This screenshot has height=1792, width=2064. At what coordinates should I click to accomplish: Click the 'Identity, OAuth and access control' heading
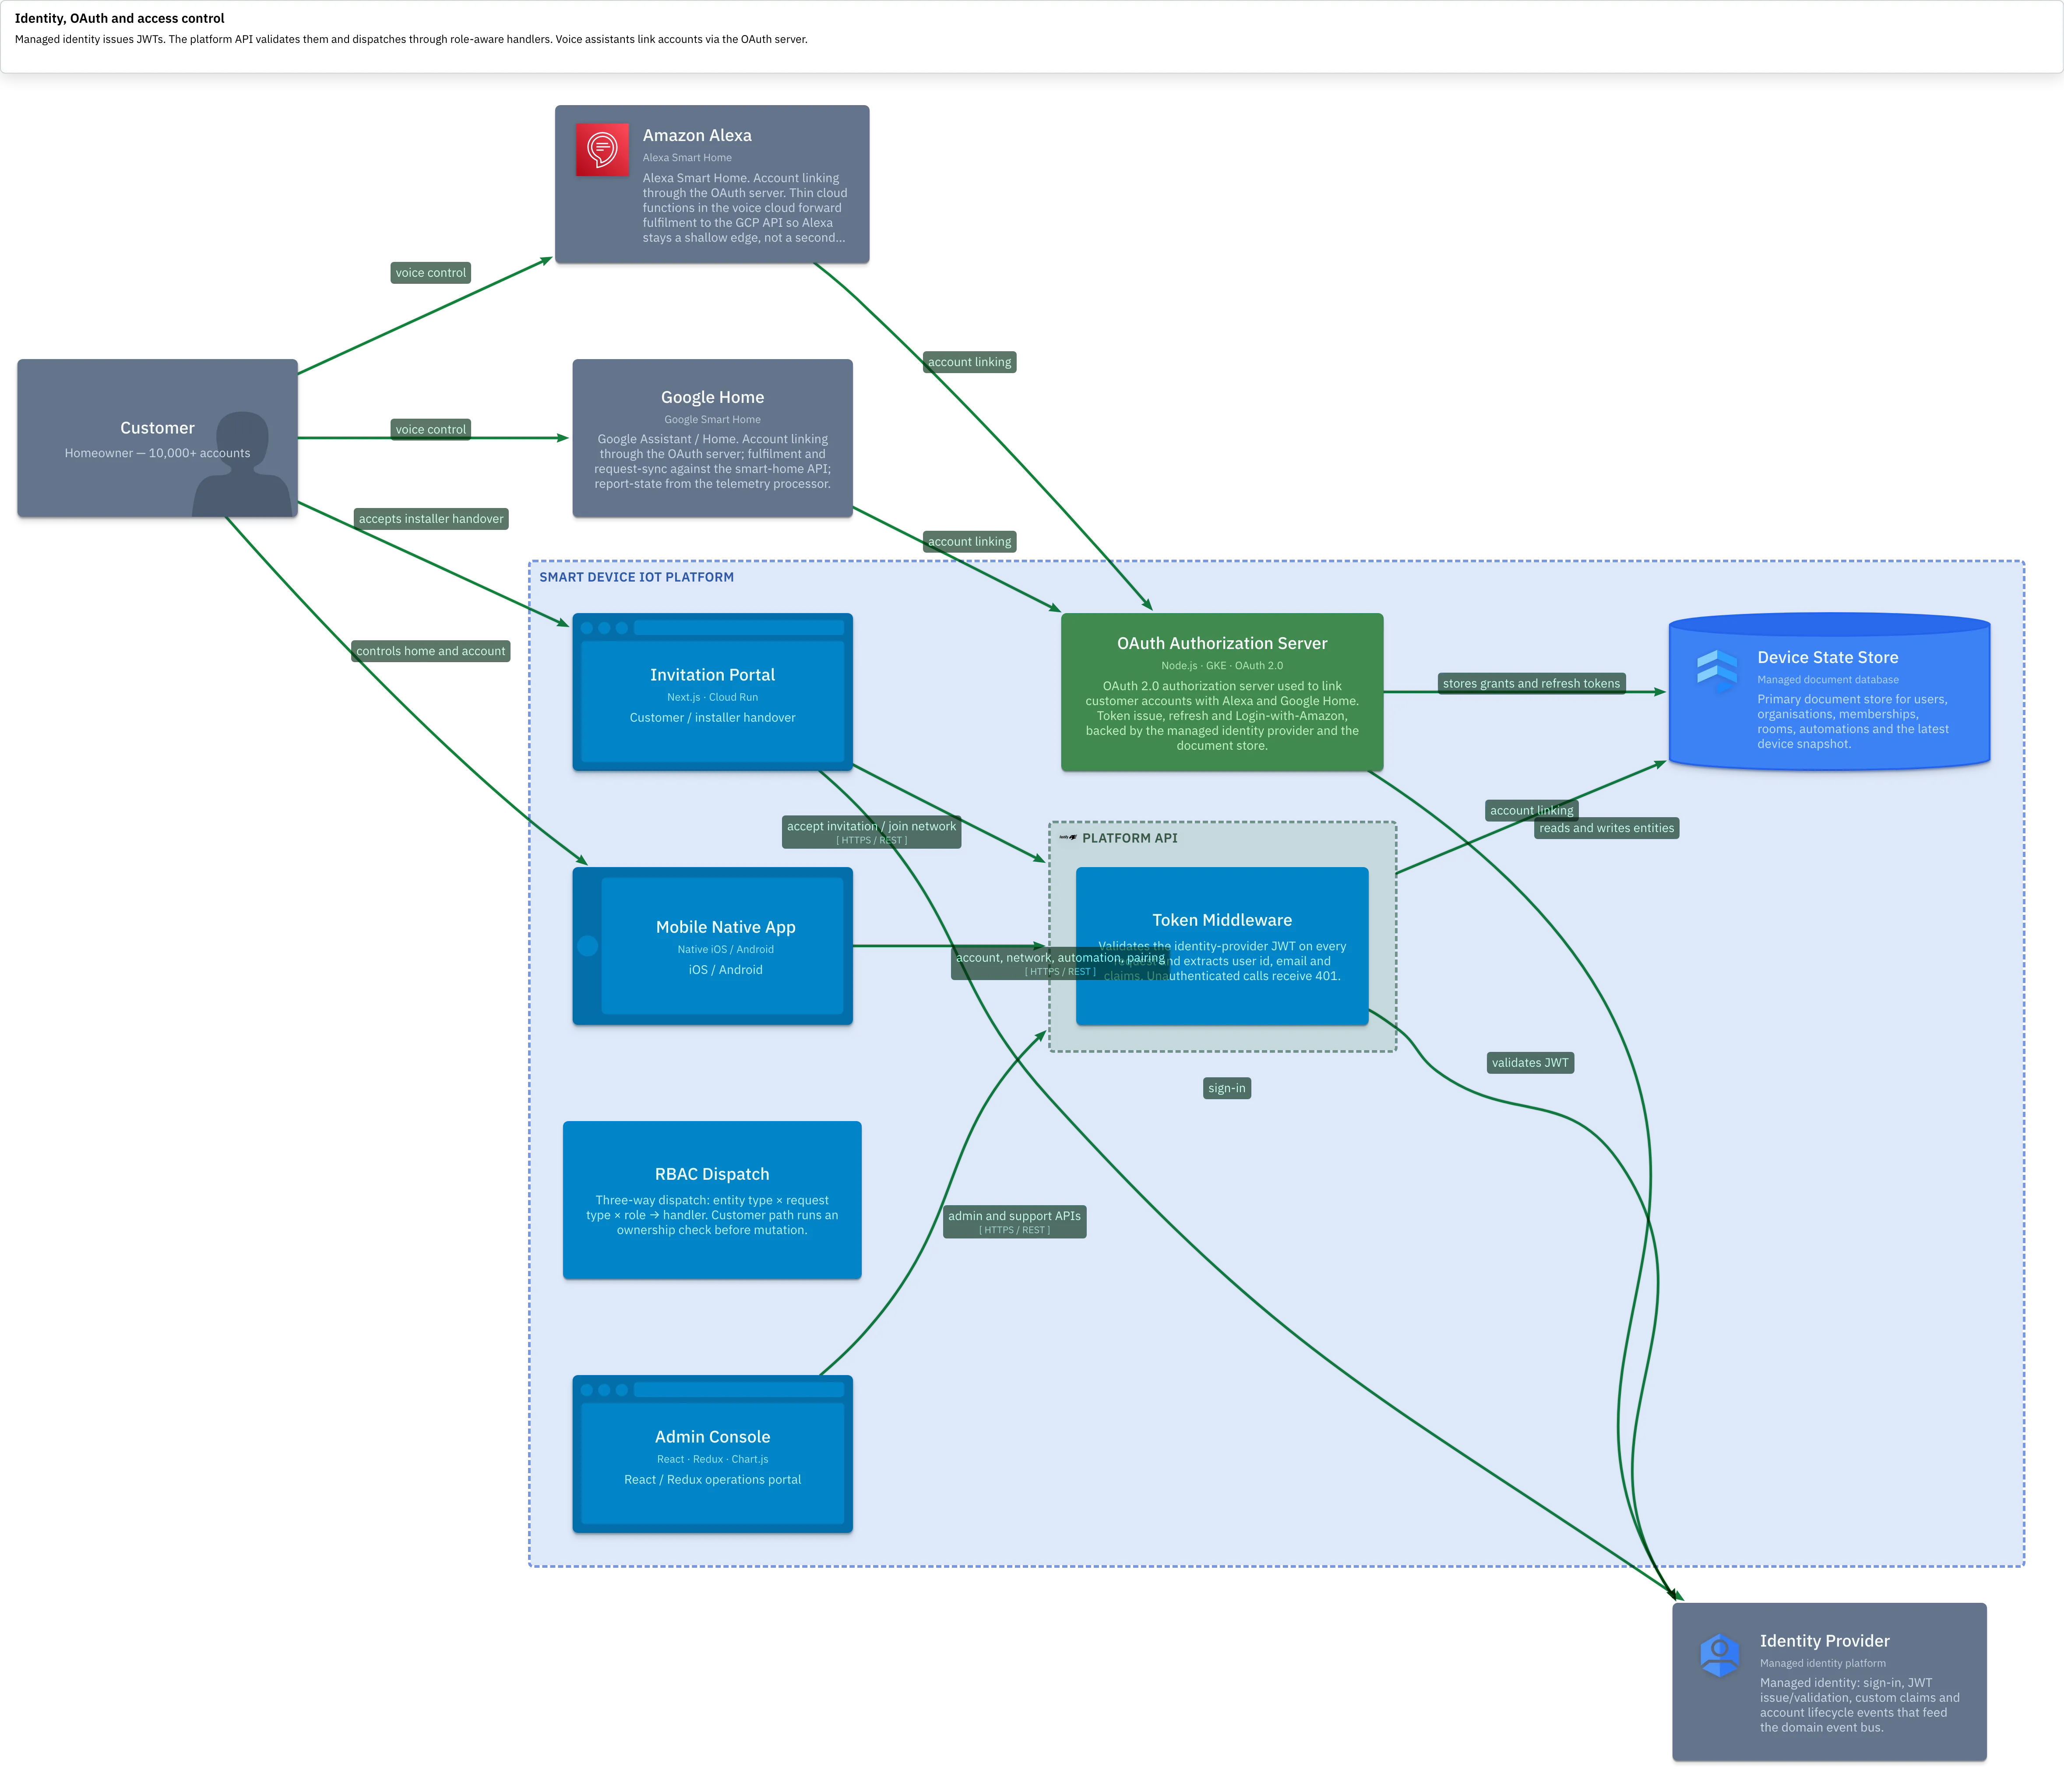[119, 18]
